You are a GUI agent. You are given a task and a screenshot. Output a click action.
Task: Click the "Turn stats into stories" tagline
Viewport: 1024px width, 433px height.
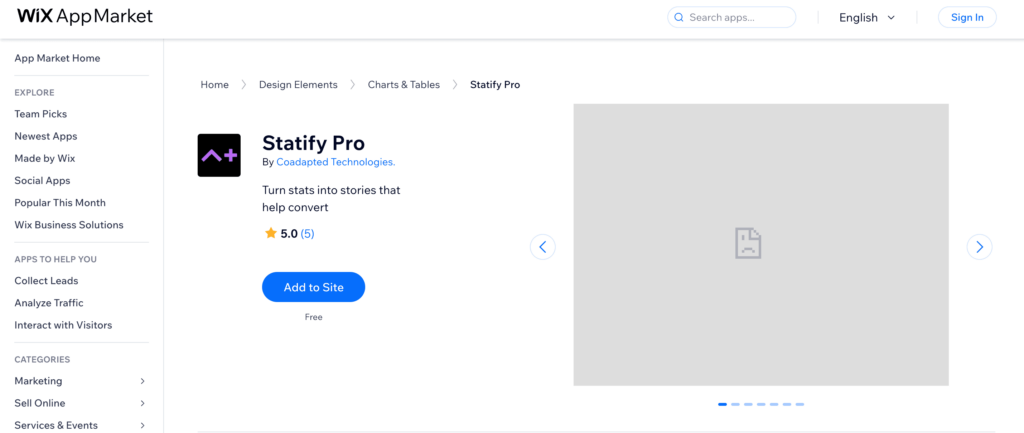coord(331,199)
